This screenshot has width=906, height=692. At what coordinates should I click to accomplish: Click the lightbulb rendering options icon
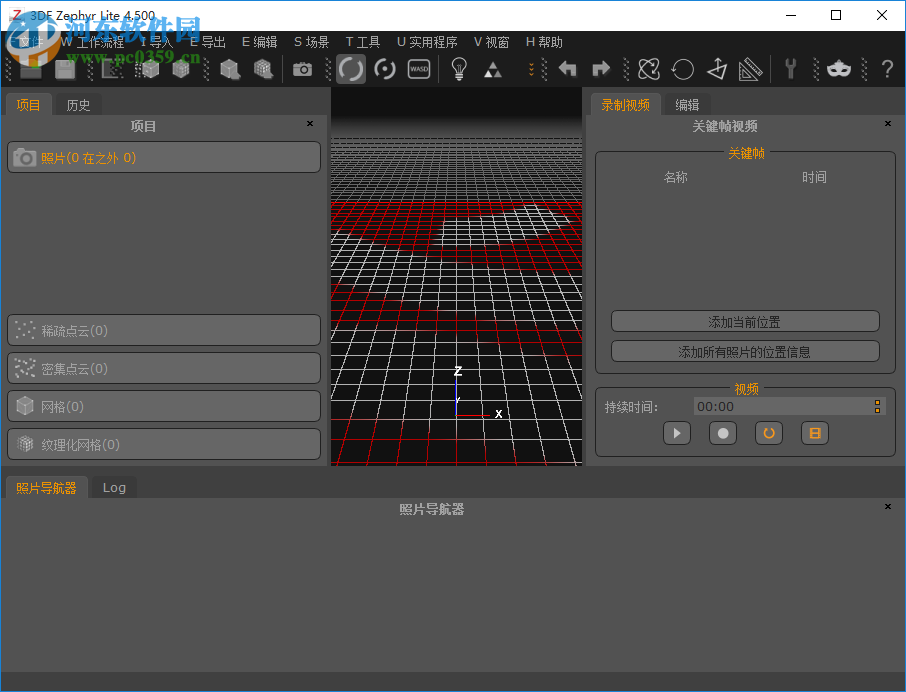tap(458, 69)
